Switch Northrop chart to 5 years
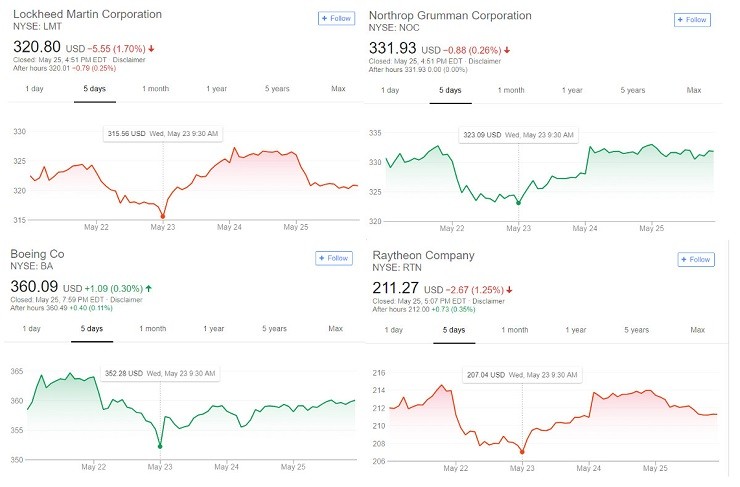The image size is (740, 487). tap(633, 90)
